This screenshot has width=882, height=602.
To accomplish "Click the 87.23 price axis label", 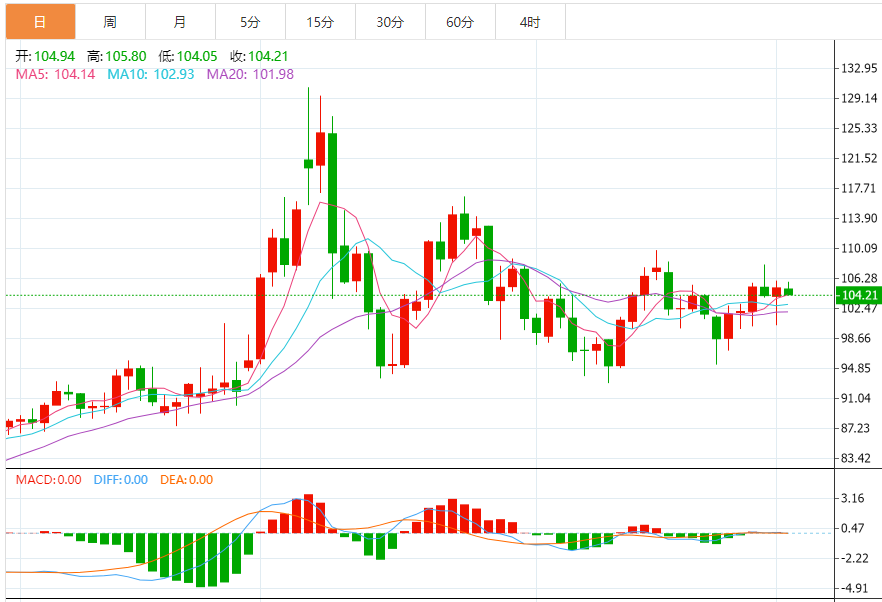I will point(856,429).
